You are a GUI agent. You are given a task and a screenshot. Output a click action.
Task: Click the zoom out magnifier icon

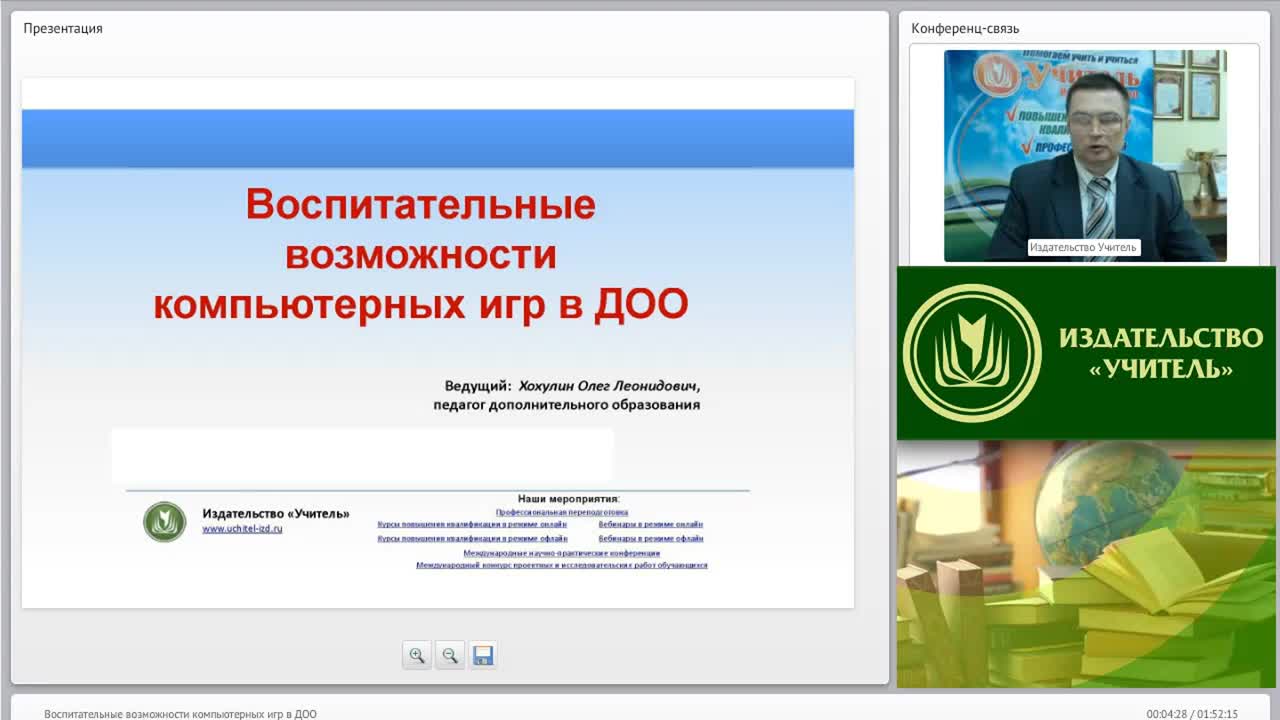click(x=450, y=655)
